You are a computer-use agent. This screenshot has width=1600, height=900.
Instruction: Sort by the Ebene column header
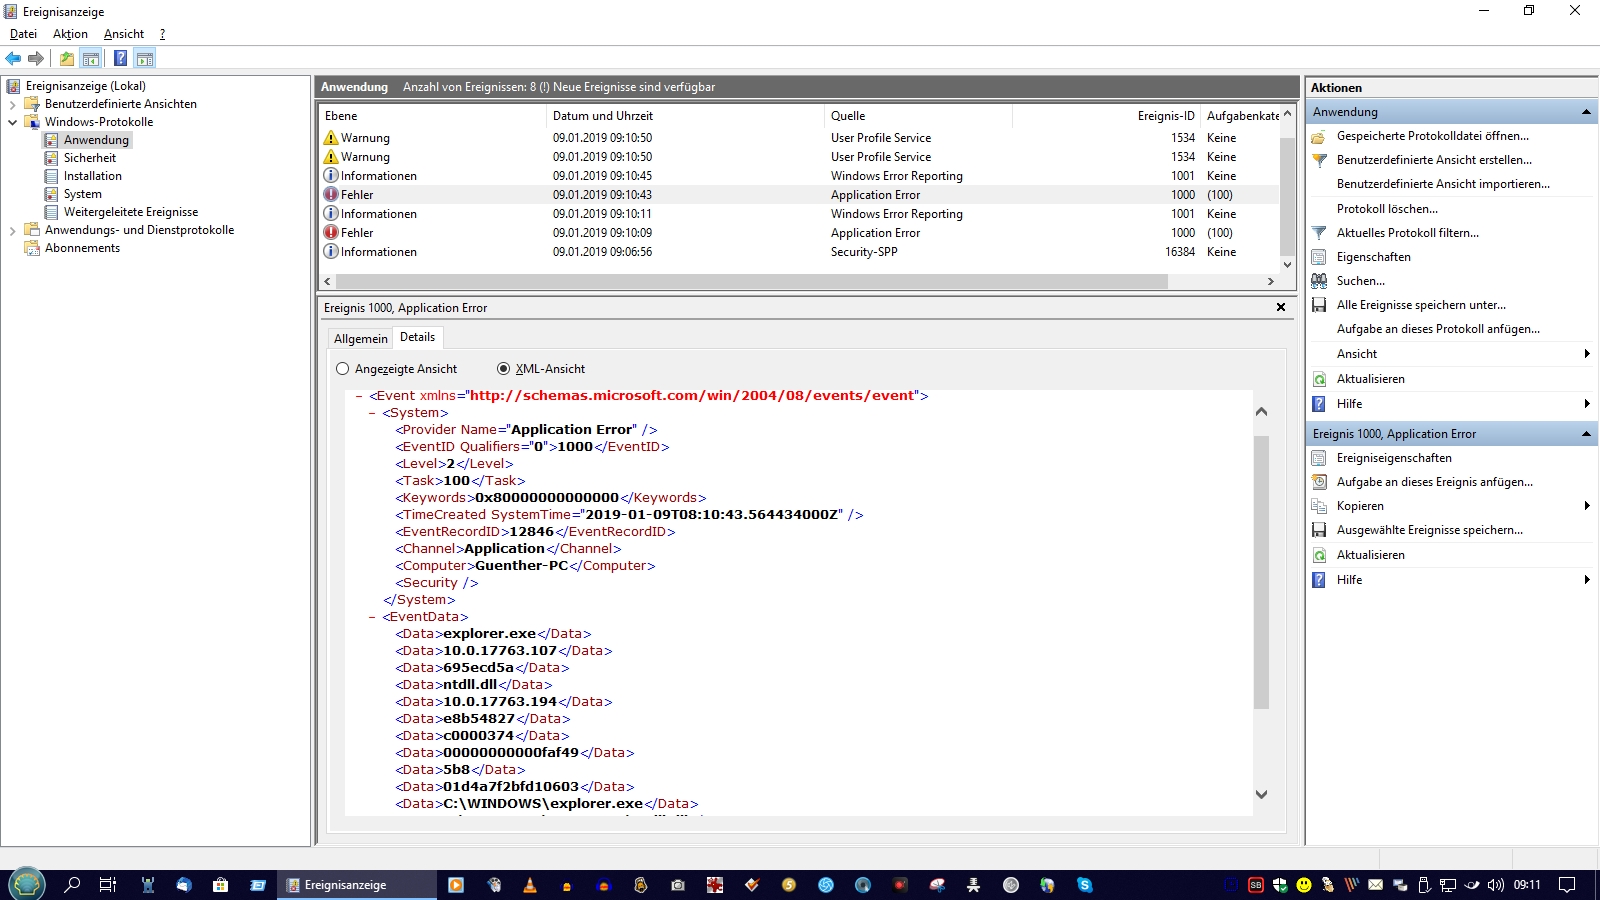coord(432,116)
